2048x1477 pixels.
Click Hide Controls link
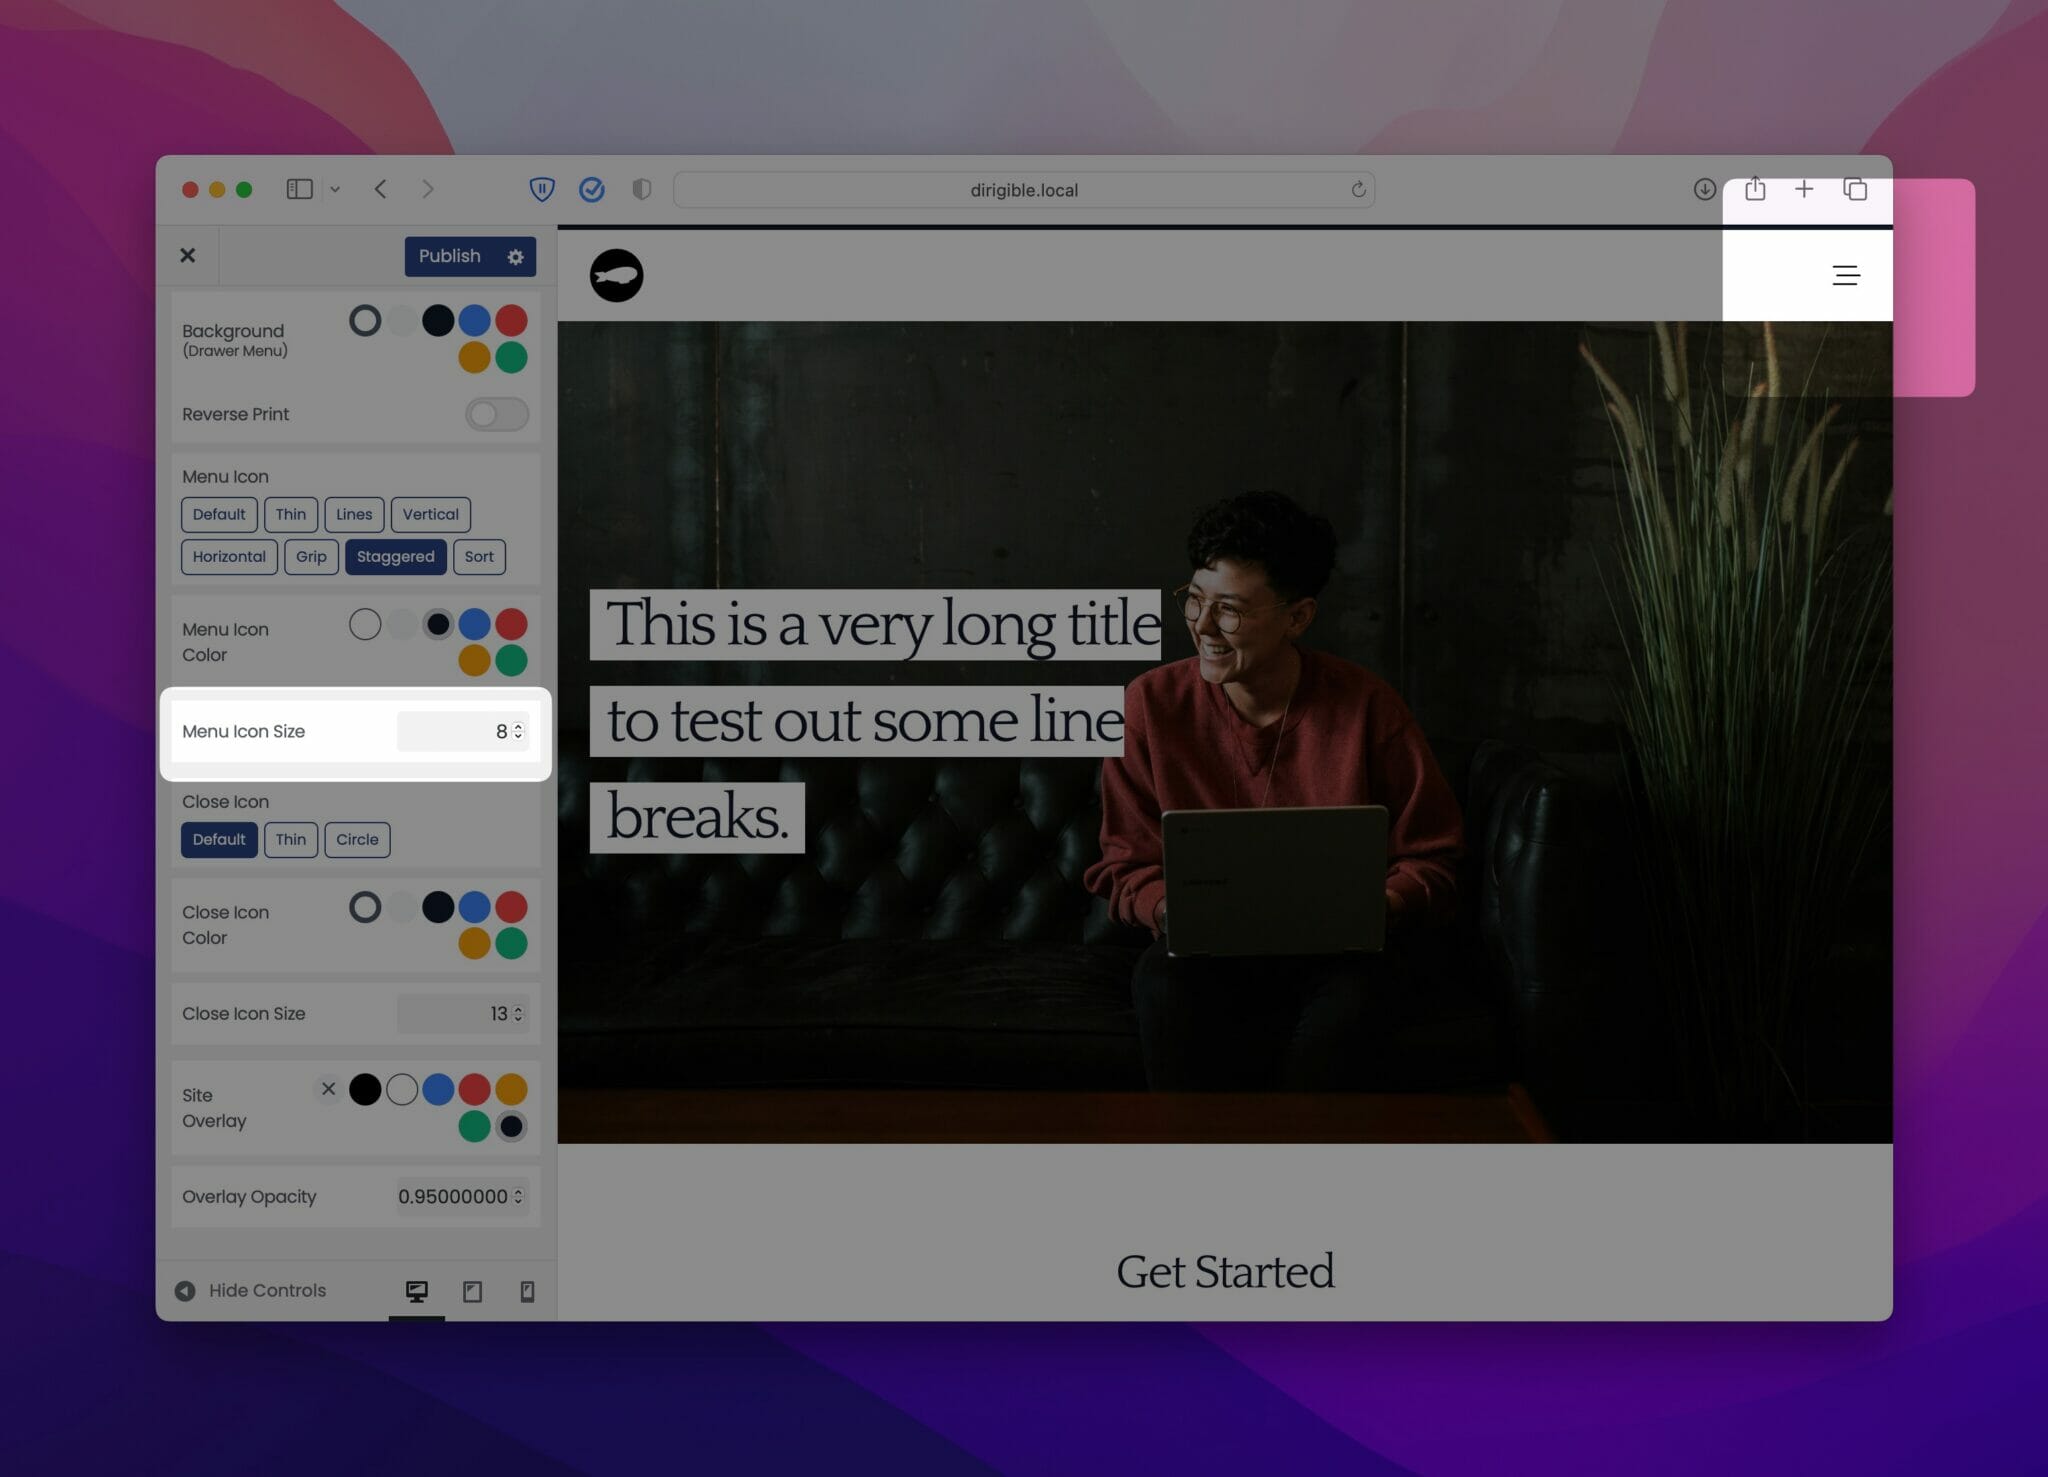pyautogui.click(x=267, y=1291)
